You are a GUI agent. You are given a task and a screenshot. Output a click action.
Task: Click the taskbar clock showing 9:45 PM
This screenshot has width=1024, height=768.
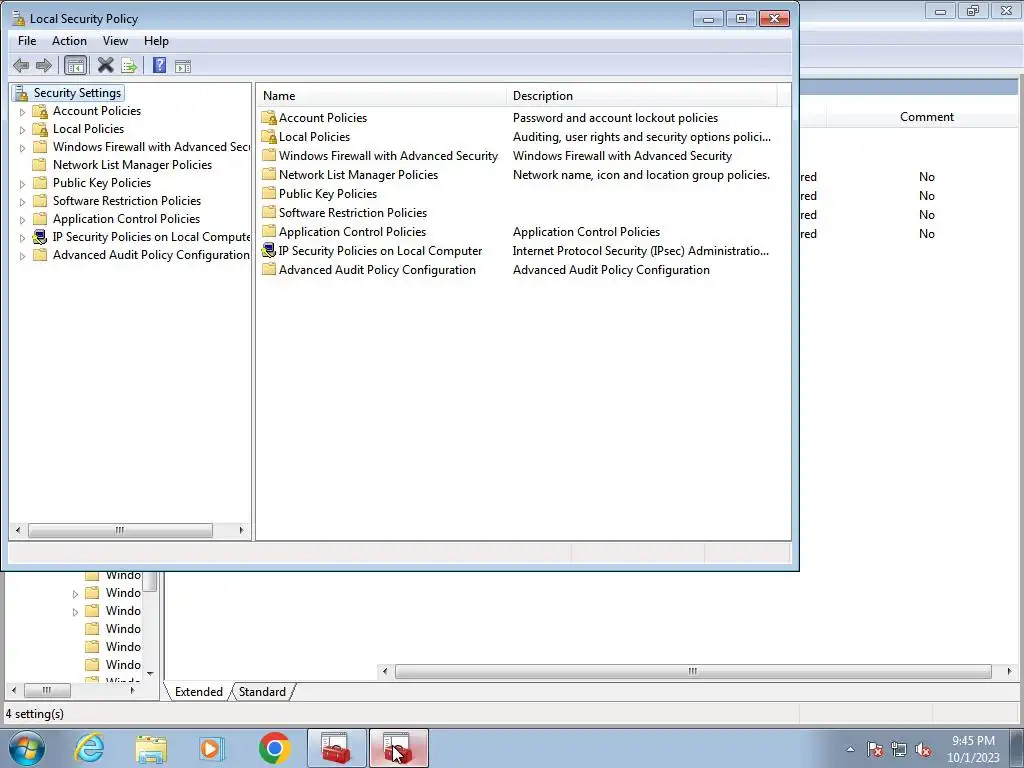click(x=973, y=749)
